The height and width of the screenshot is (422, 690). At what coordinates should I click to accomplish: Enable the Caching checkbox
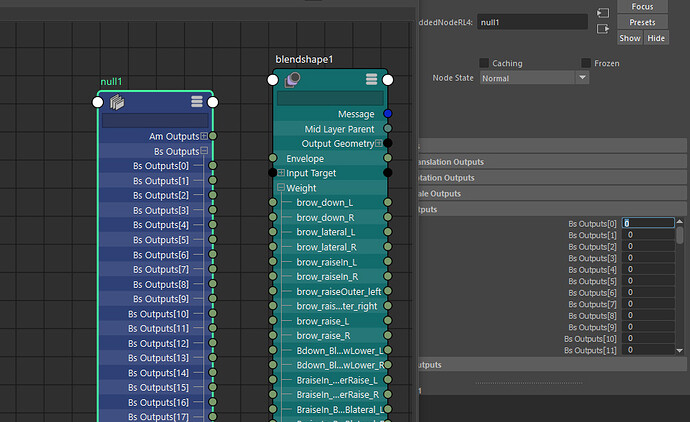point(485,63)
